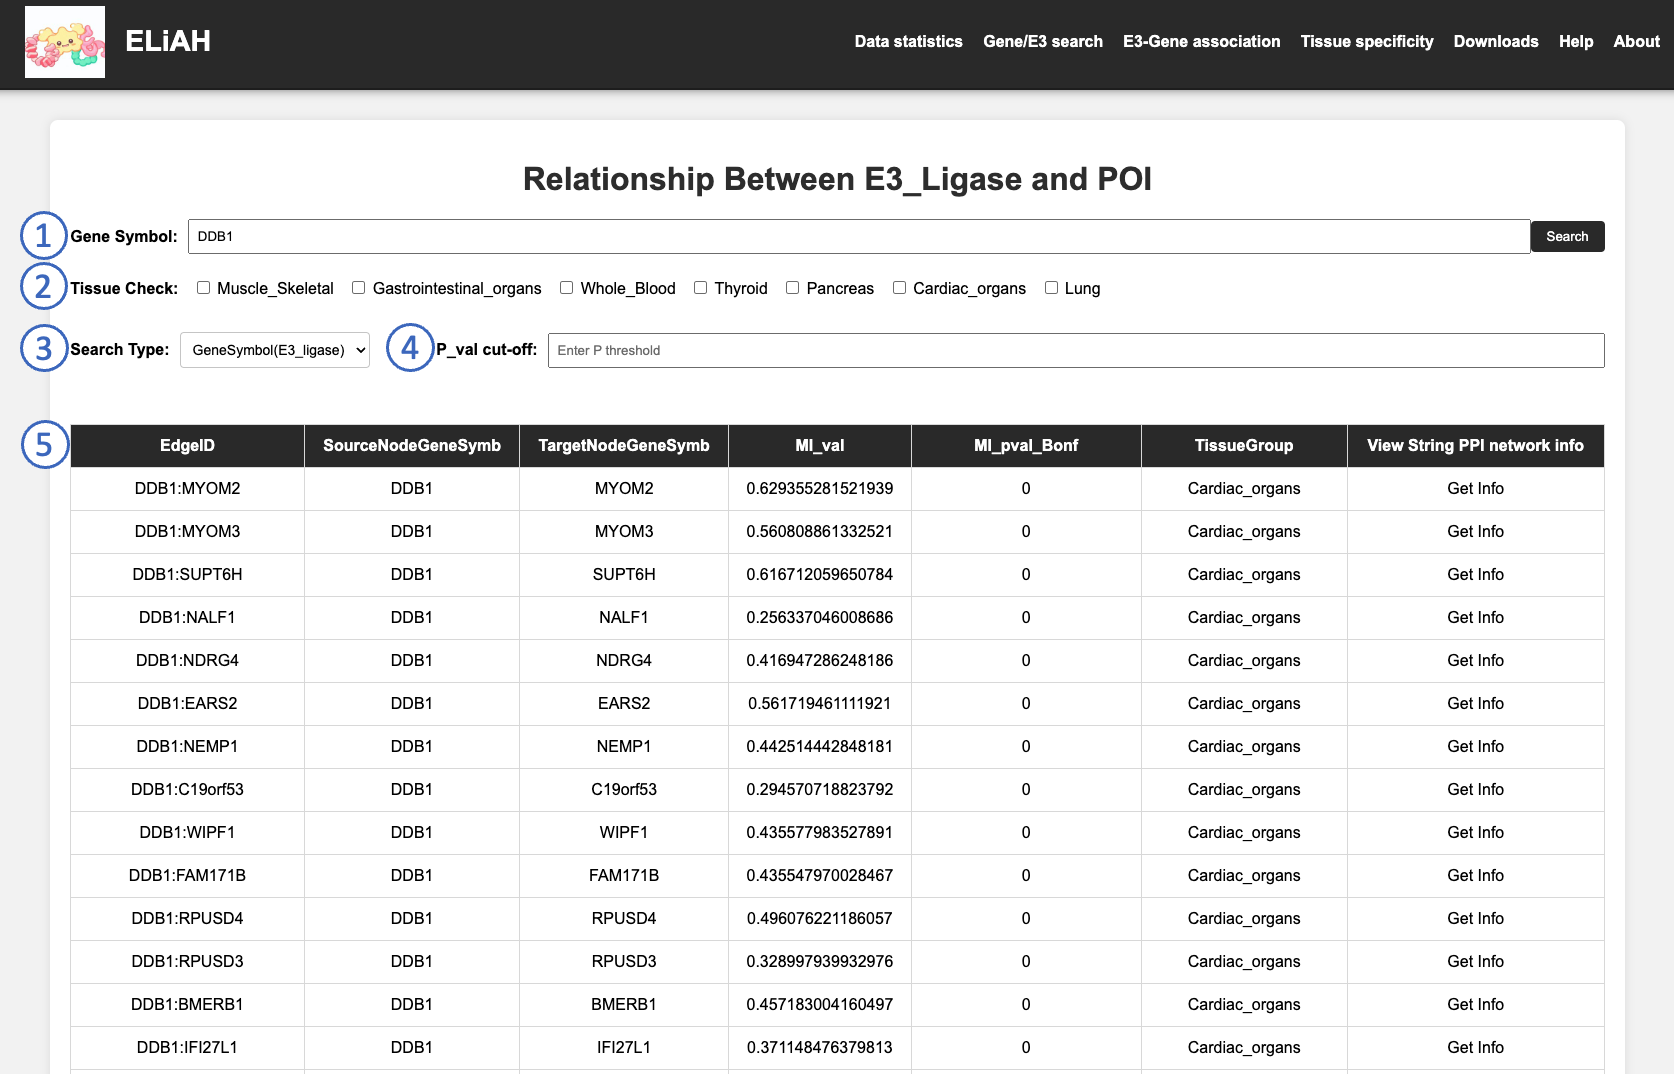The width and height of the screenshot is (1674, 1074).
Task: Click the EARS2 target gene cell
Action: coord(624,704)
